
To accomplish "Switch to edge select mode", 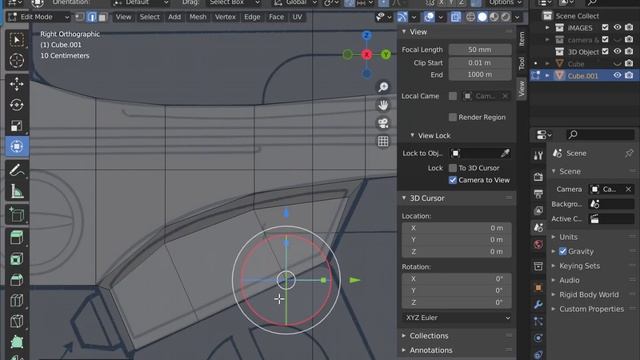I will 91,17.
